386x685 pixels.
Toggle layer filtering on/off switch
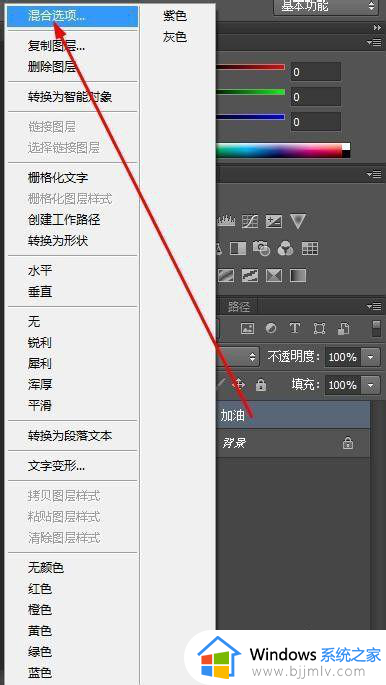coord(376,329)
